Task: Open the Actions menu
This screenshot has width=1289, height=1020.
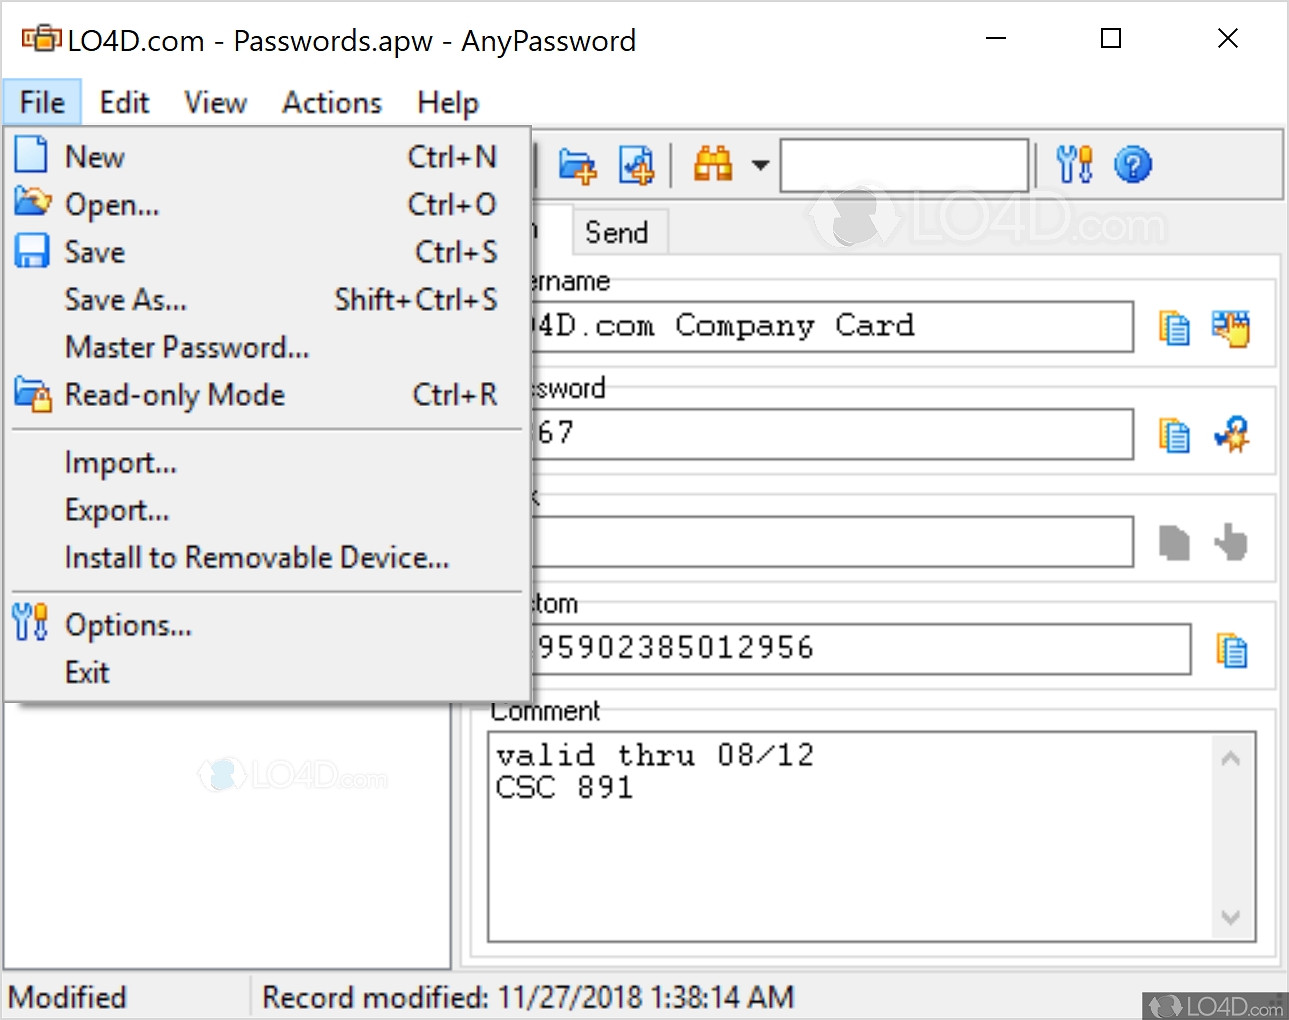Action: [332, 103]
